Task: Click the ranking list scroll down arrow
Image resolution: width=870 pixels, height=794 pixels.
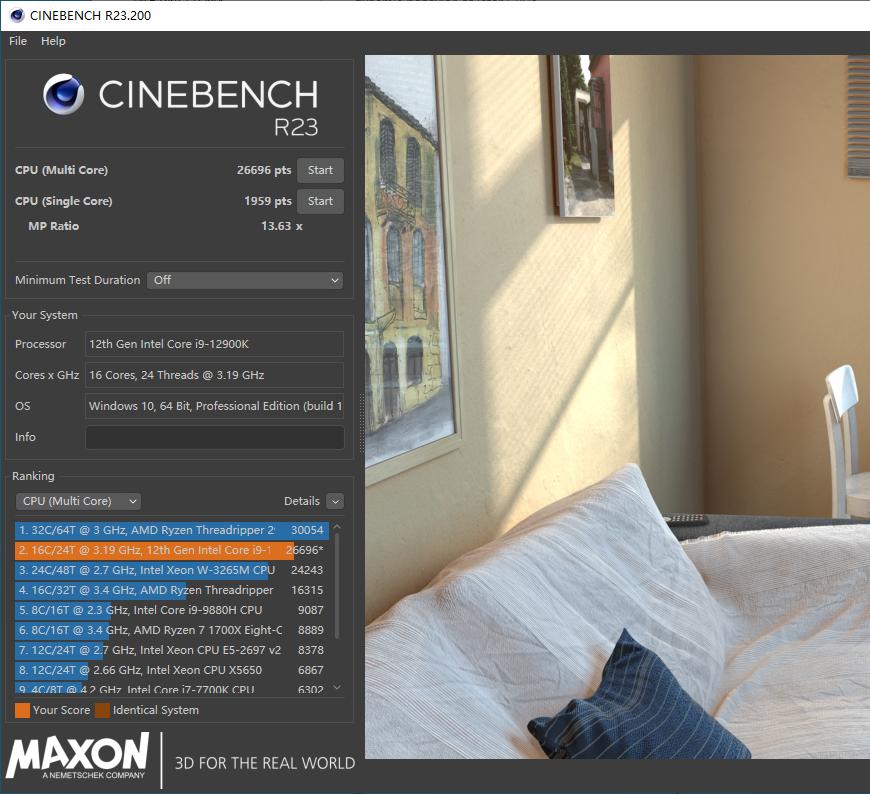Action: (x=337, y=687)
